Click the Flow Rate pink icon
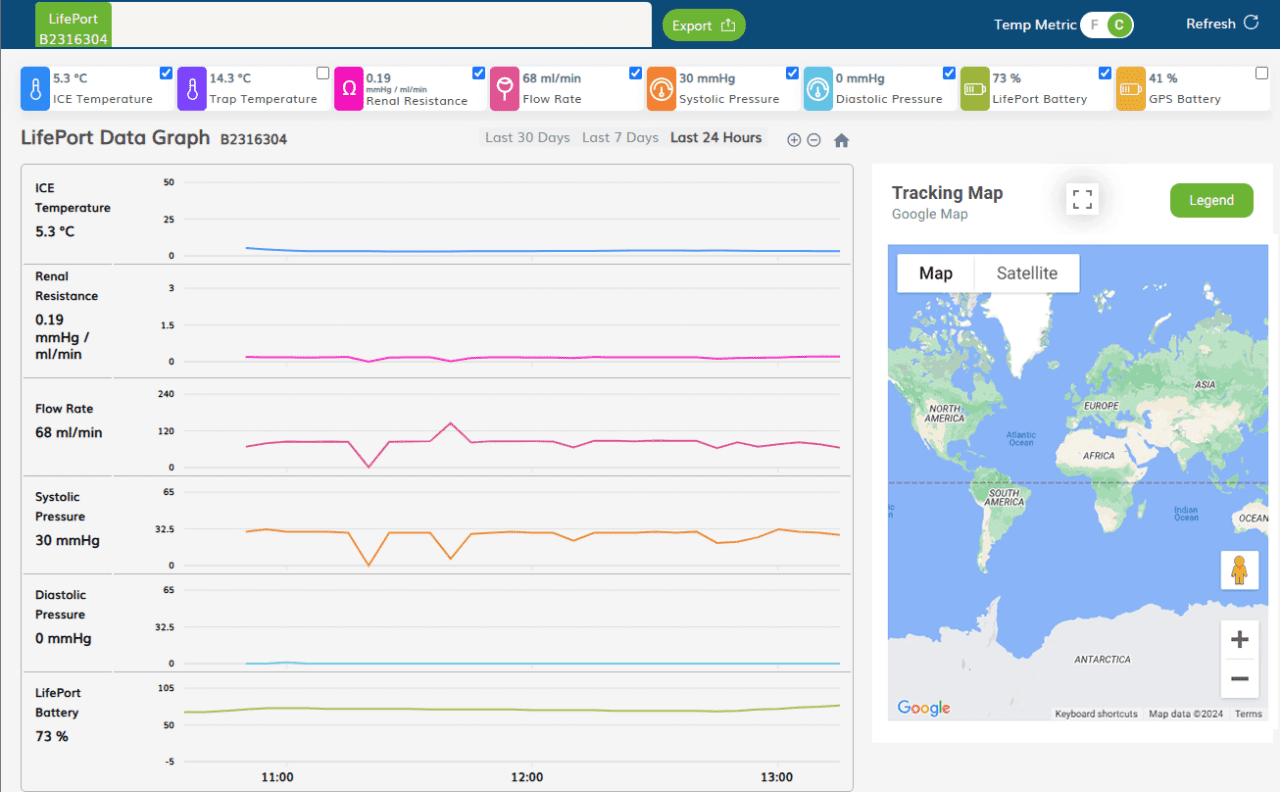The image size is (1280, 792). [x=505, y=89]
